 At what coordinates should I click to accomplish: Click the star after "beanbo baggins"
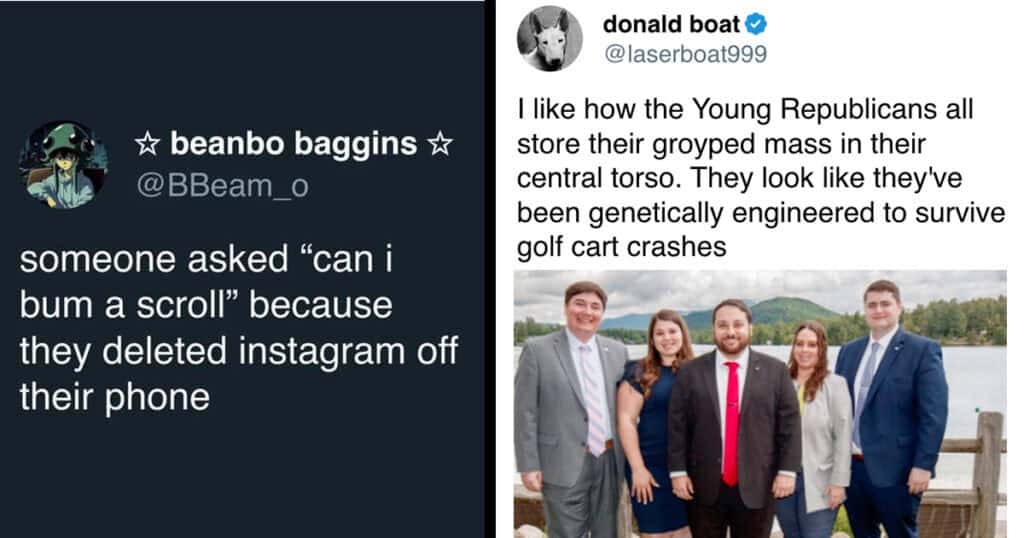(x=439, y=145)
